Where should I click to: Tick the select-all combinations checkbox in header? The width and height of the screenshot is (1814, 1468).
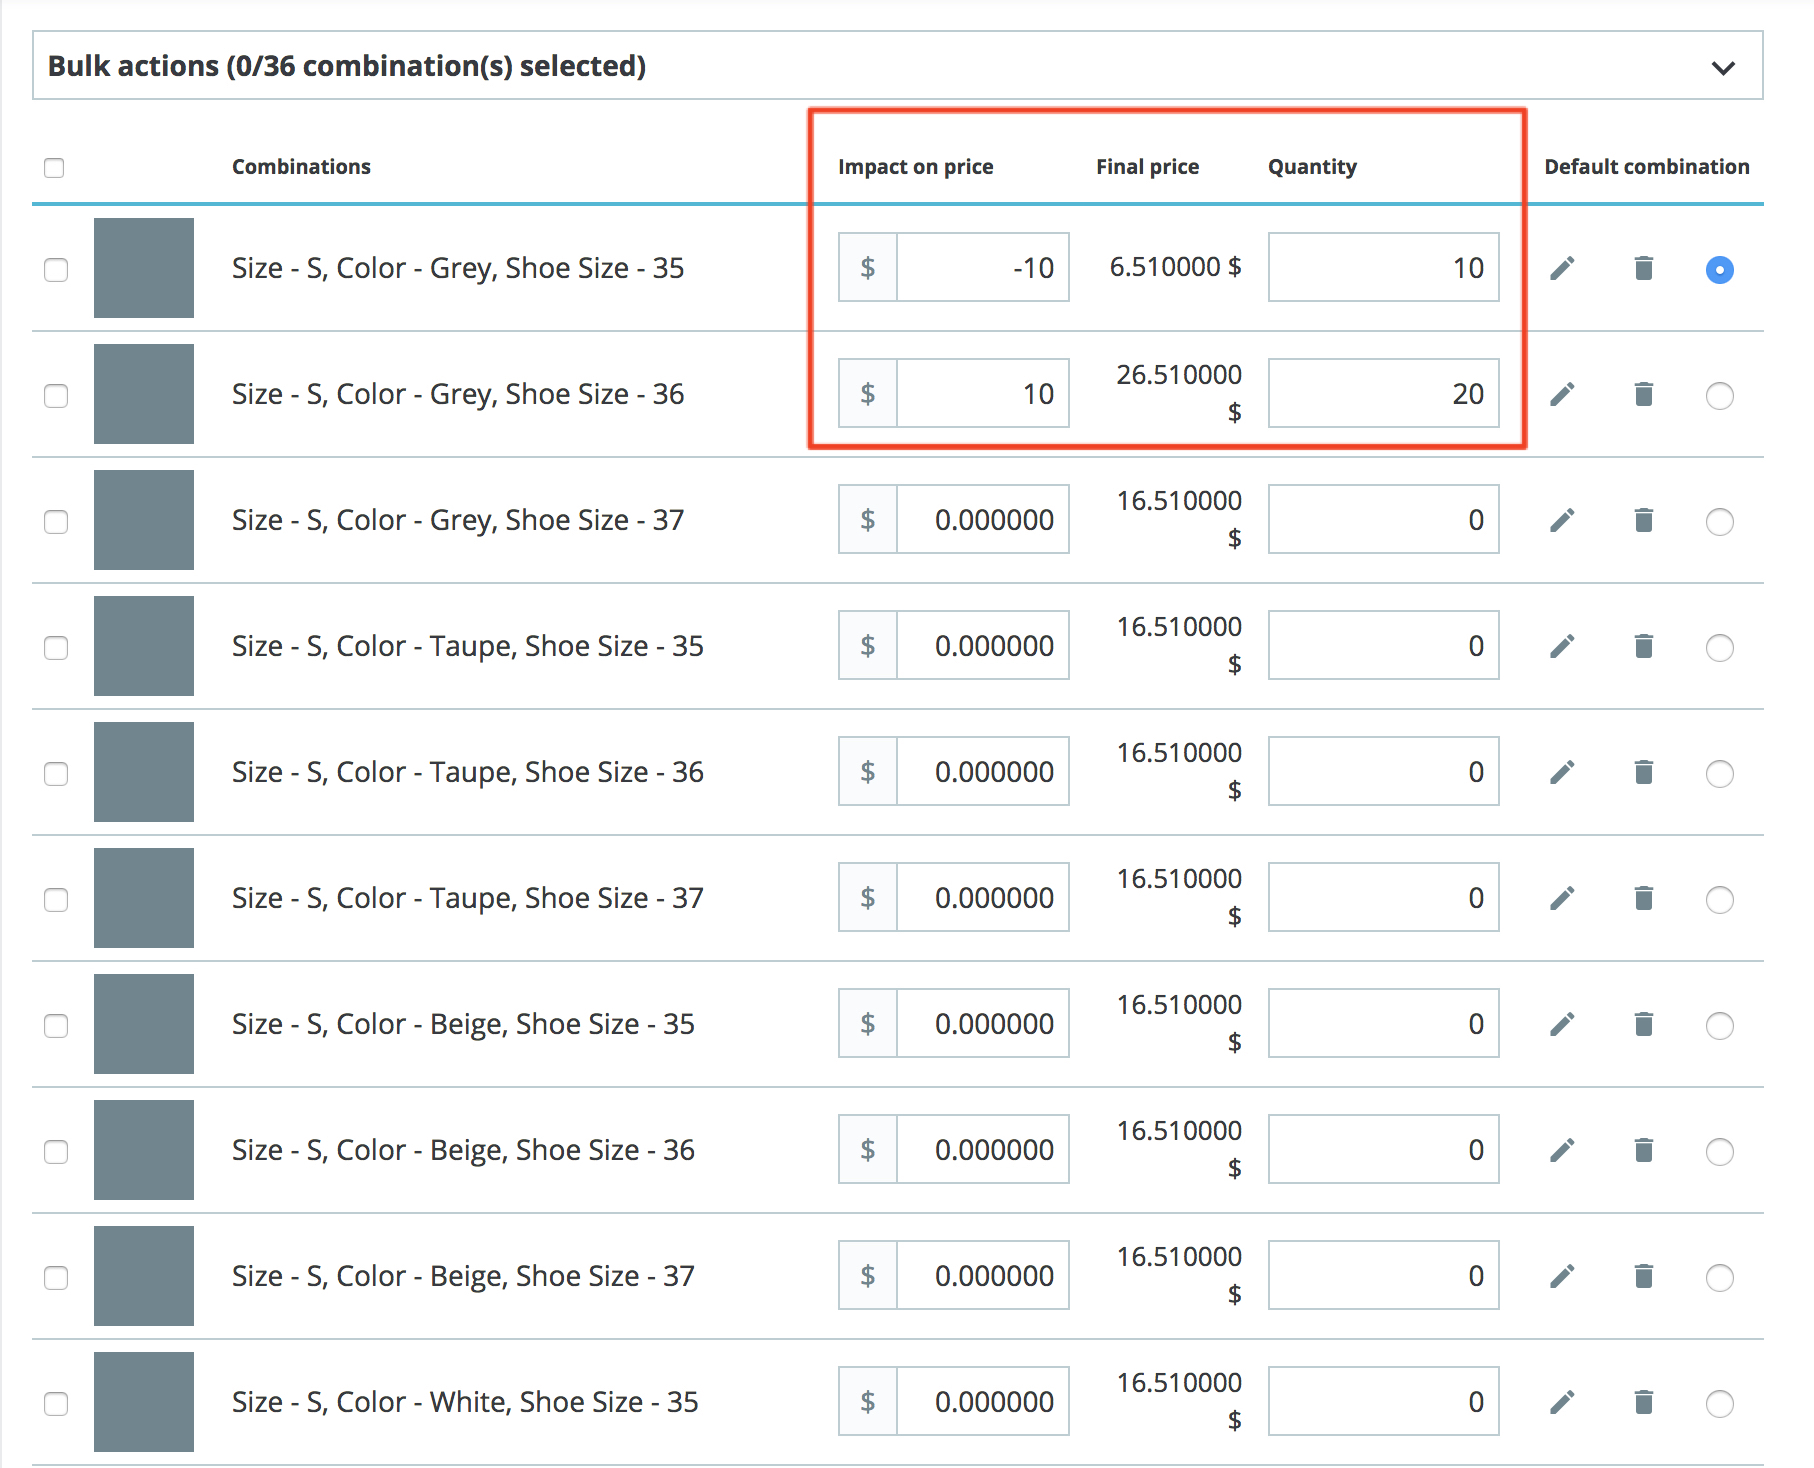(x=54, y=167)
